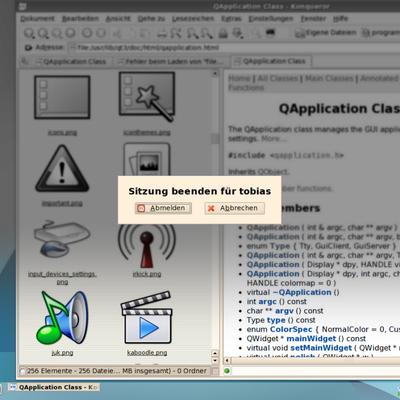400x400 pixels.
Task: Click the clear address icon beside Adresse
Action: 28,48
